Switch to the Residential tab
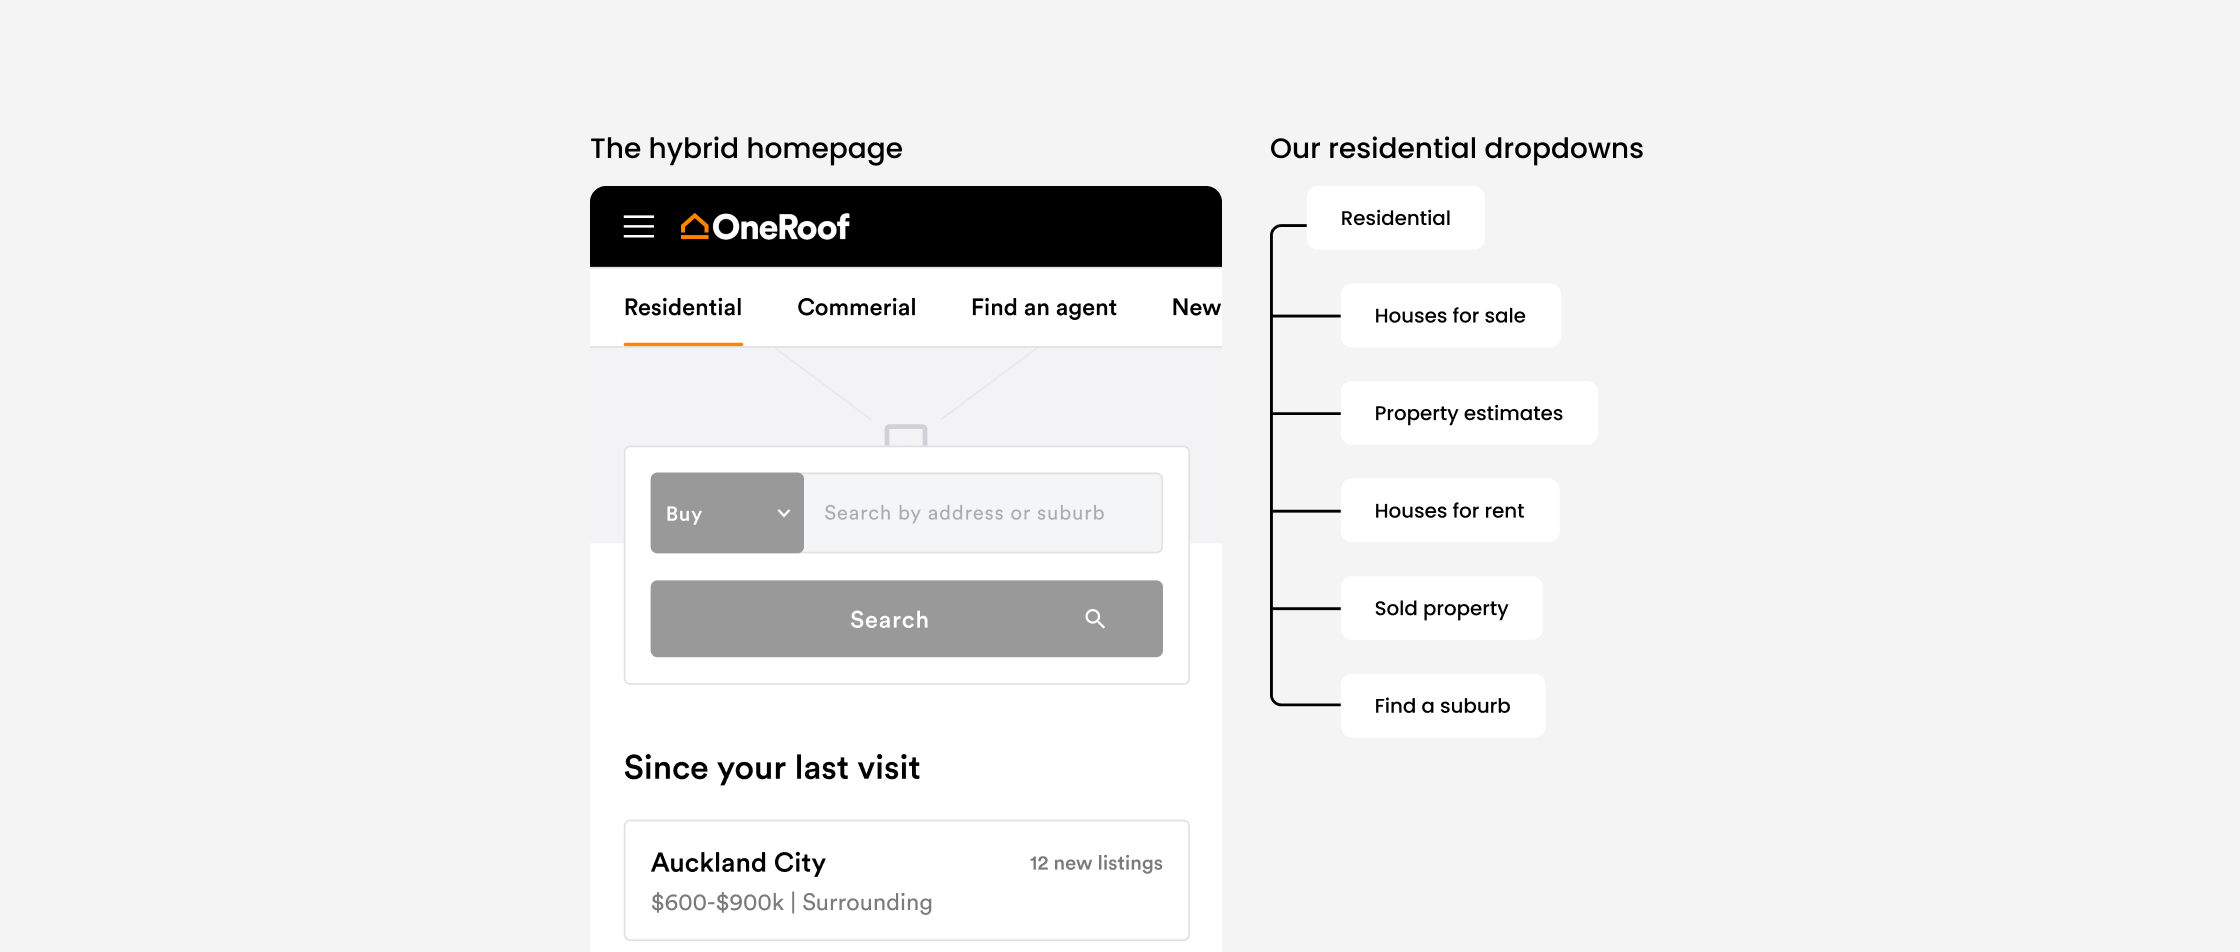The image size is (2240, 952). click(683, 308)
